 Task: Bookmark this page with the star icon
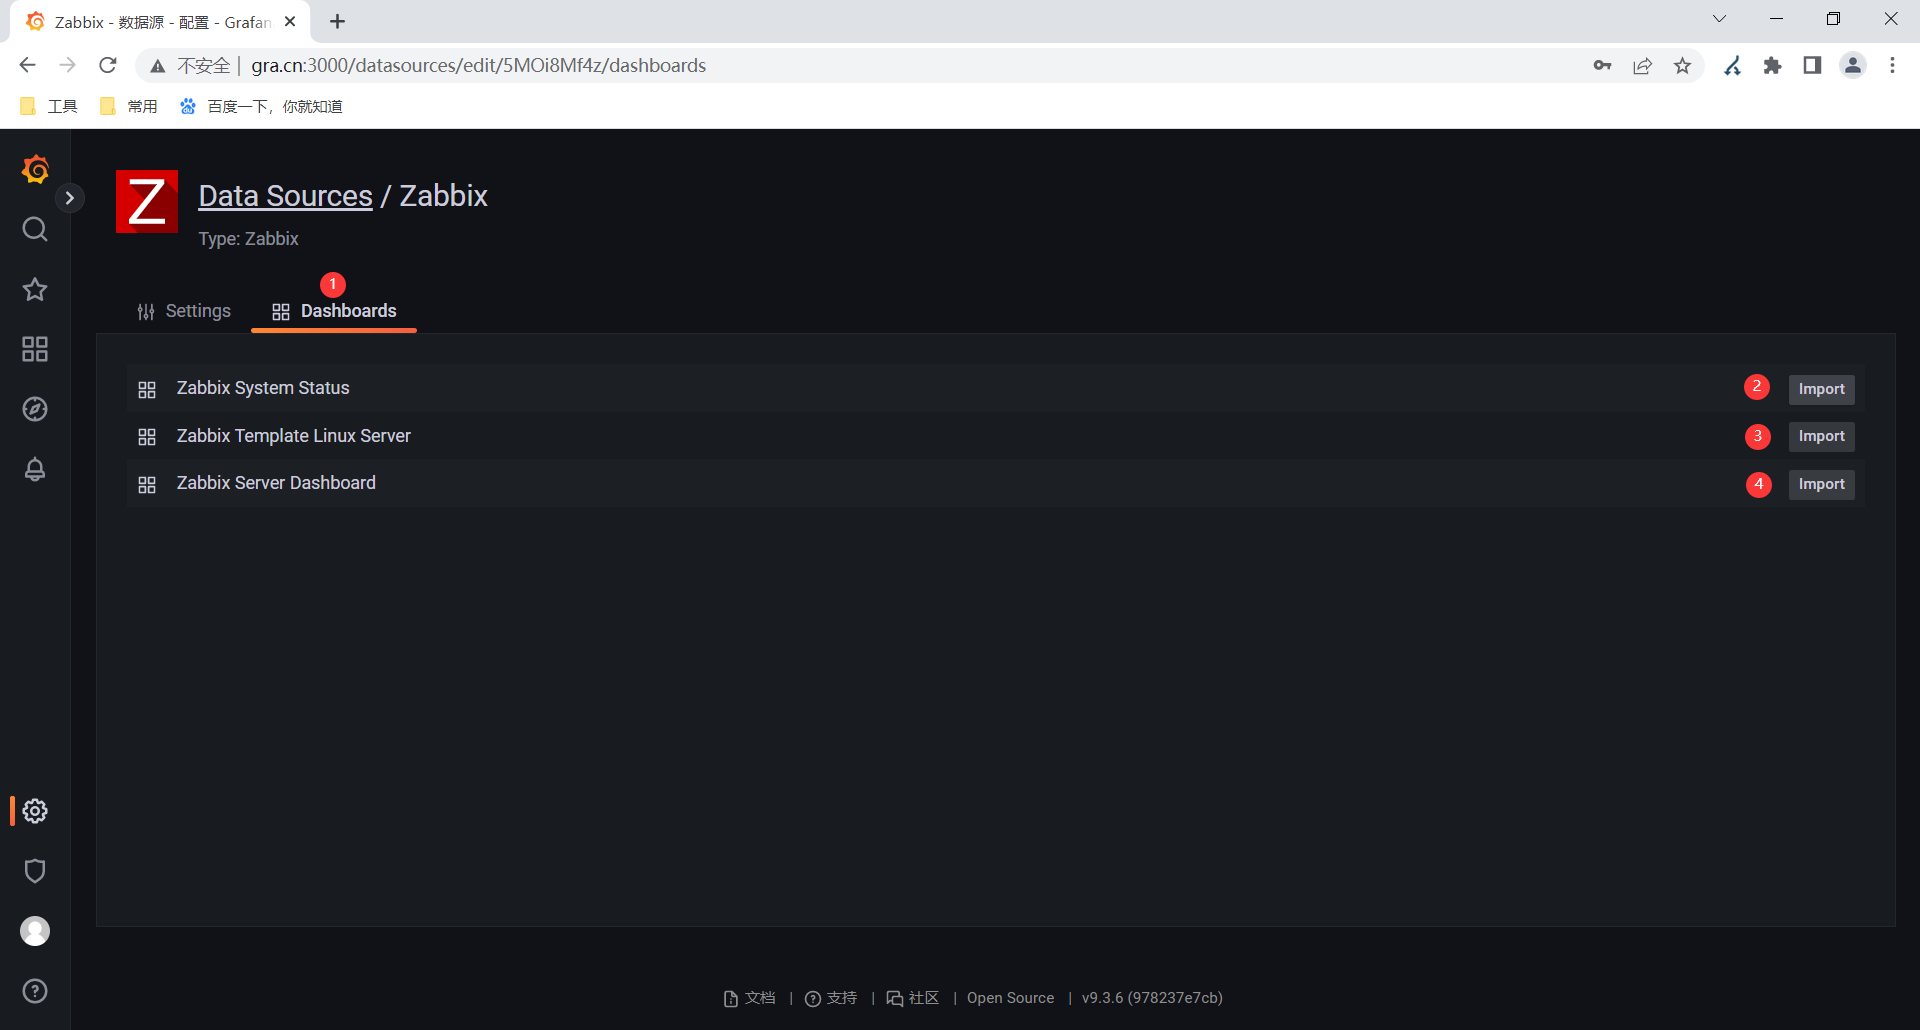[x=1682, y=66]
